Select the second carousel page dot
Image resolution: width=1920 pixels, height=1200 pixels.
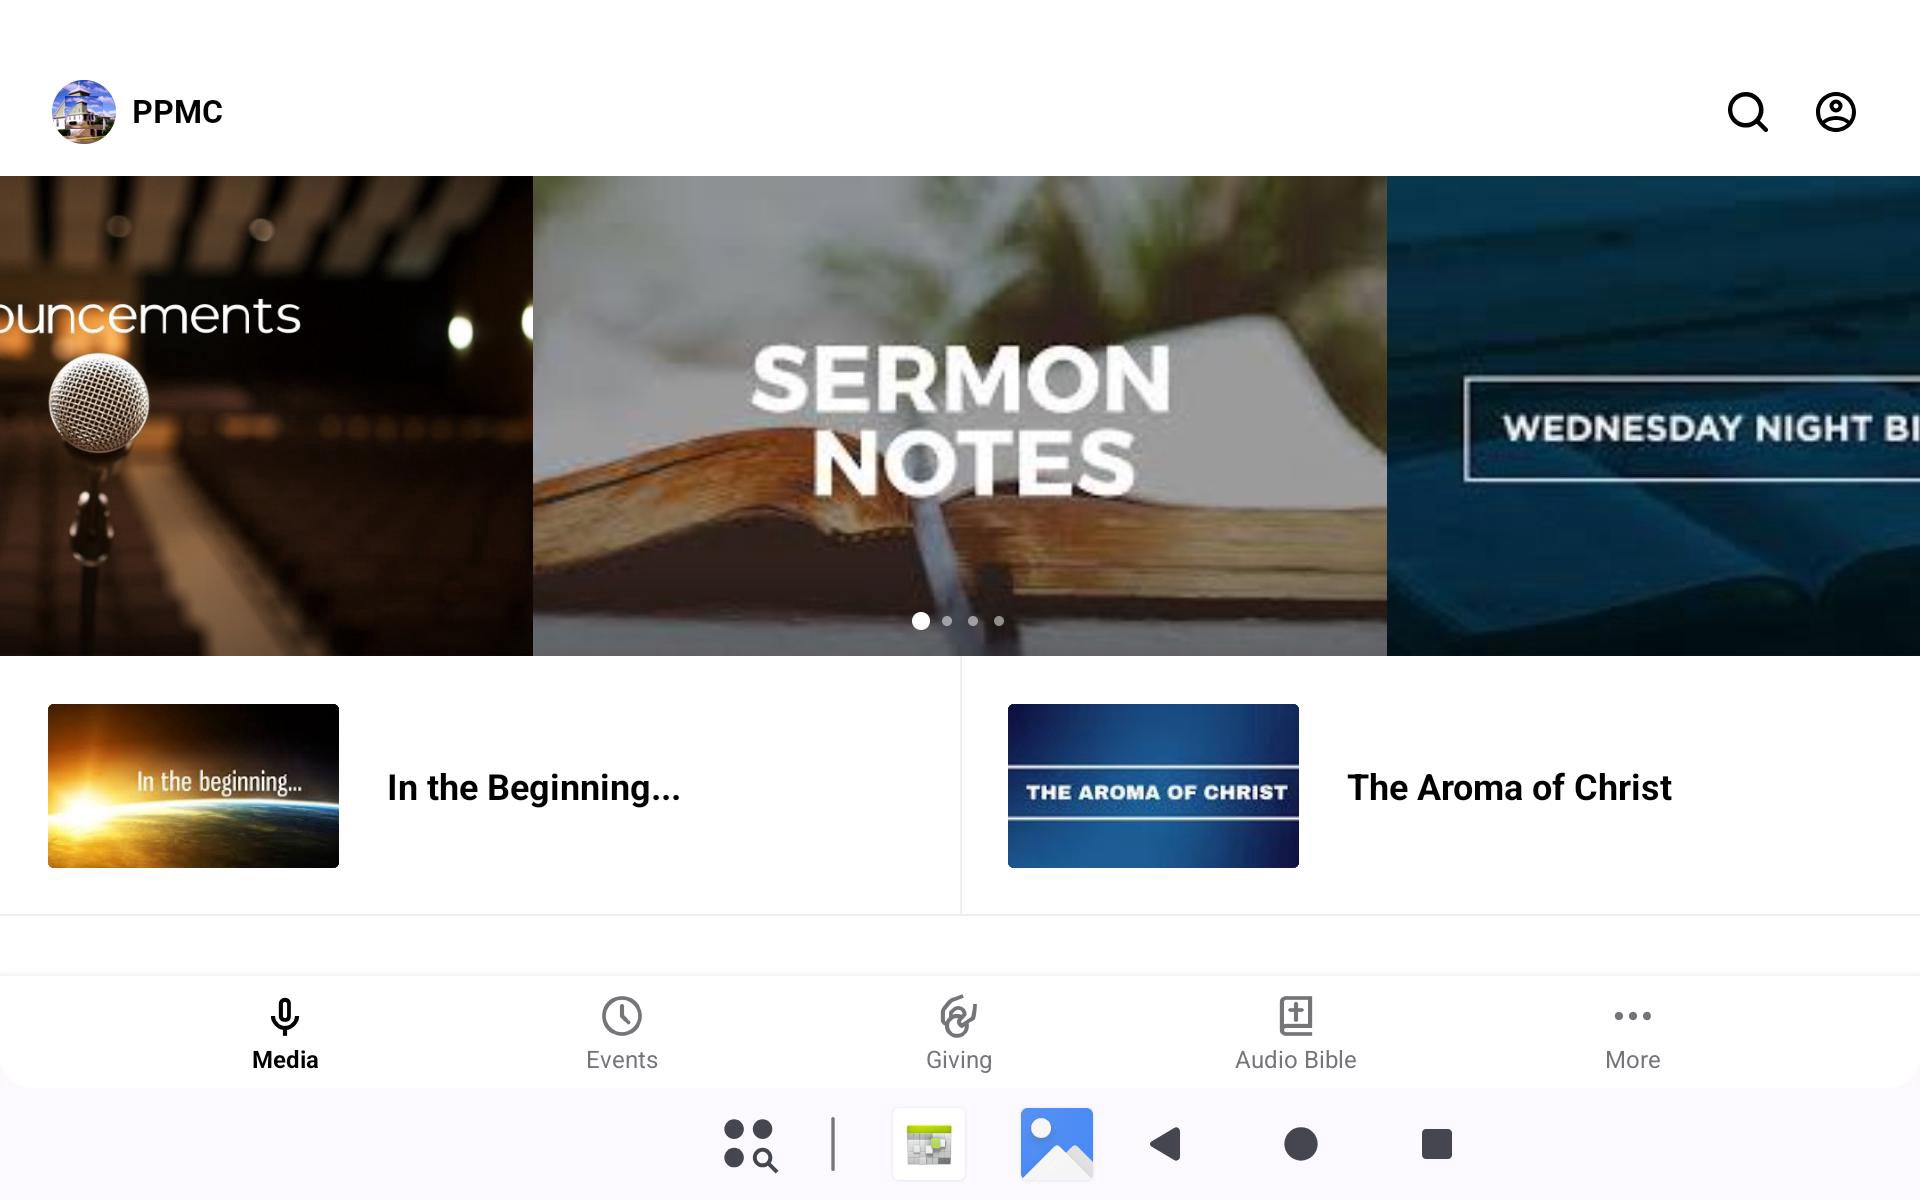click(x=947, y=621)
